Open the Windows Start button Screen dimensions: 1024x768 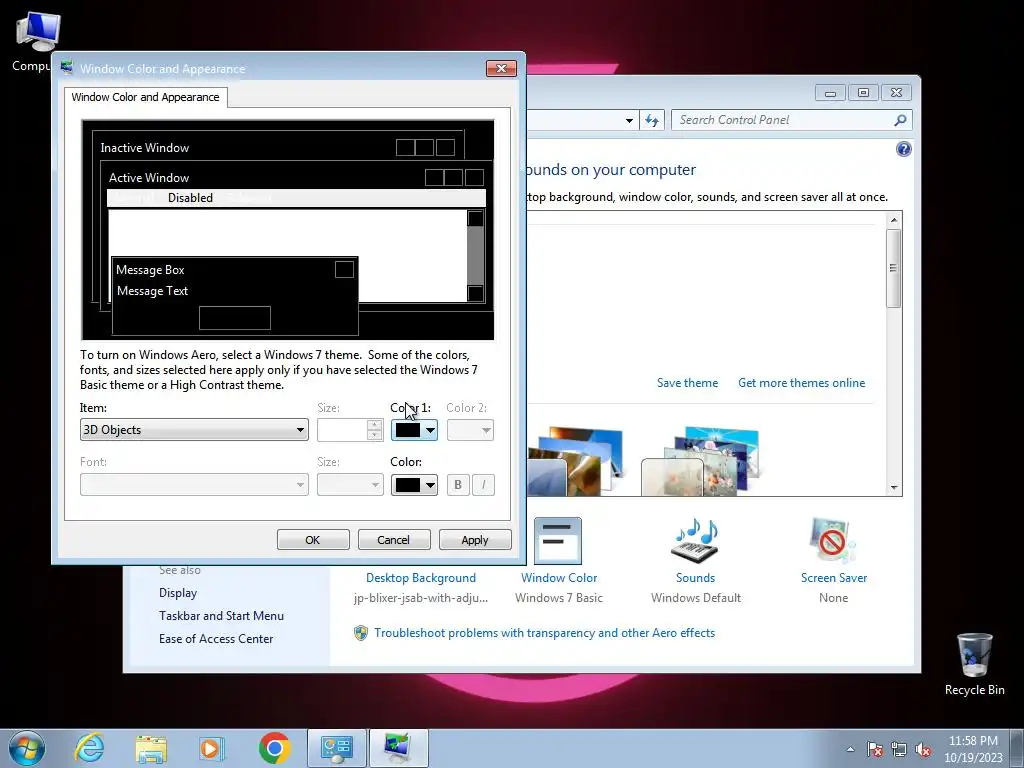pyautogui.click(x=27, y=748)
